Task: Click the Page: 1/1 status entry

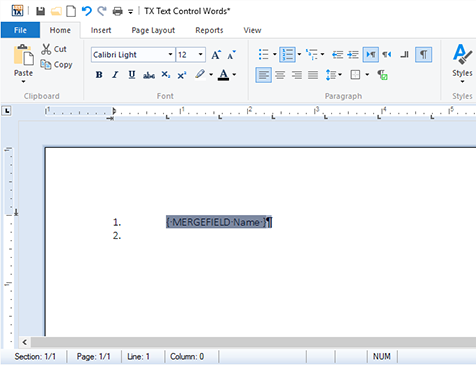Action: [x=94, y=357]
